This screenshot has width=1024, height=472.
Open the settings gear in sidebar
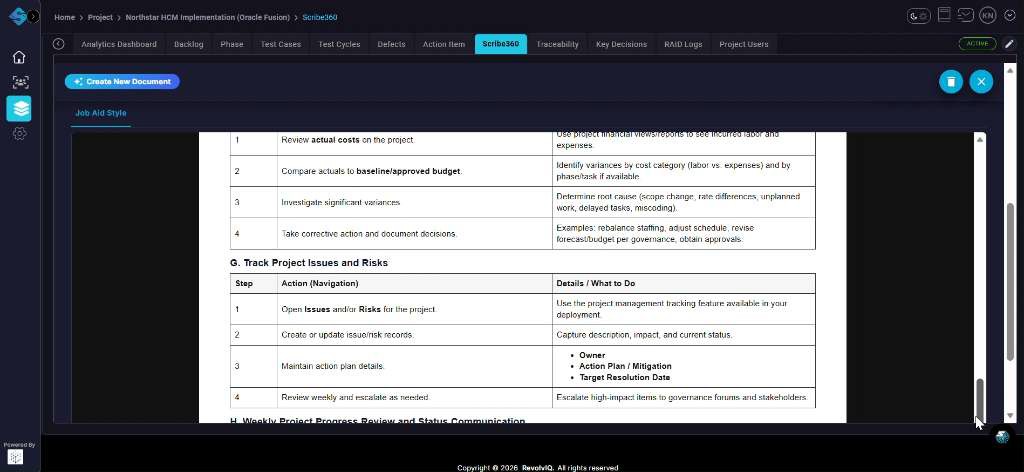click(x=19, y=133)
